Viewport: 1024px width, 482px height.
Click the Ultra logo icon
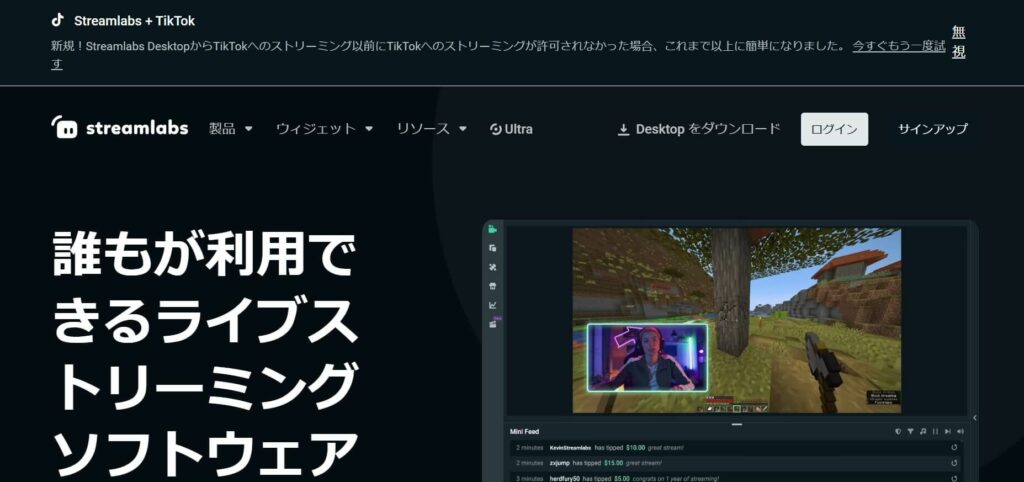point(496,129)
